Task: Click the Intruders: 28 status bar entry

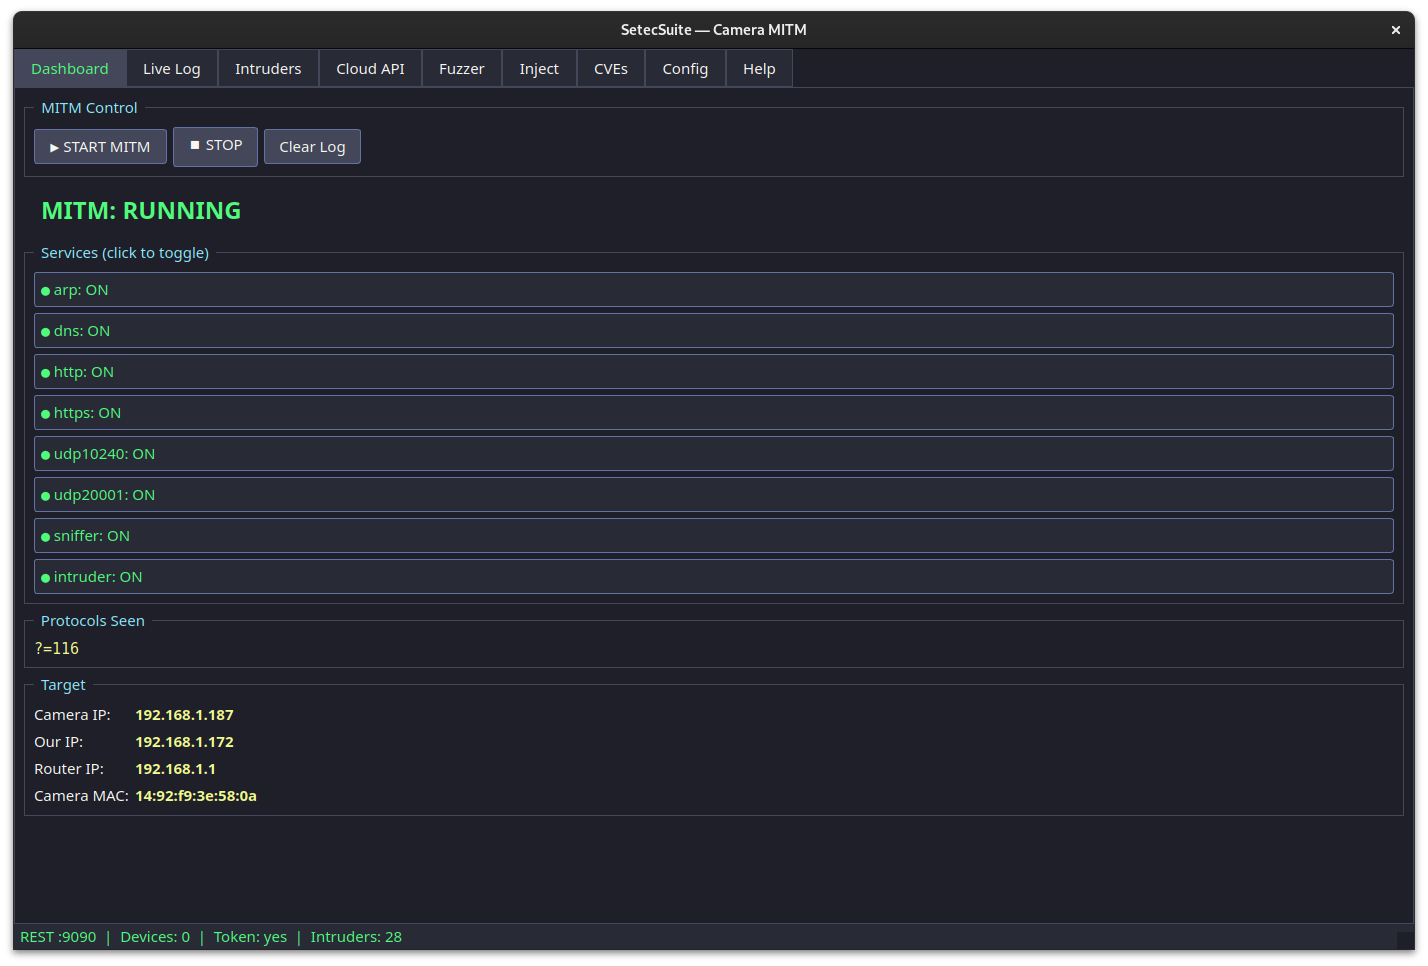Action: [356, 937]
